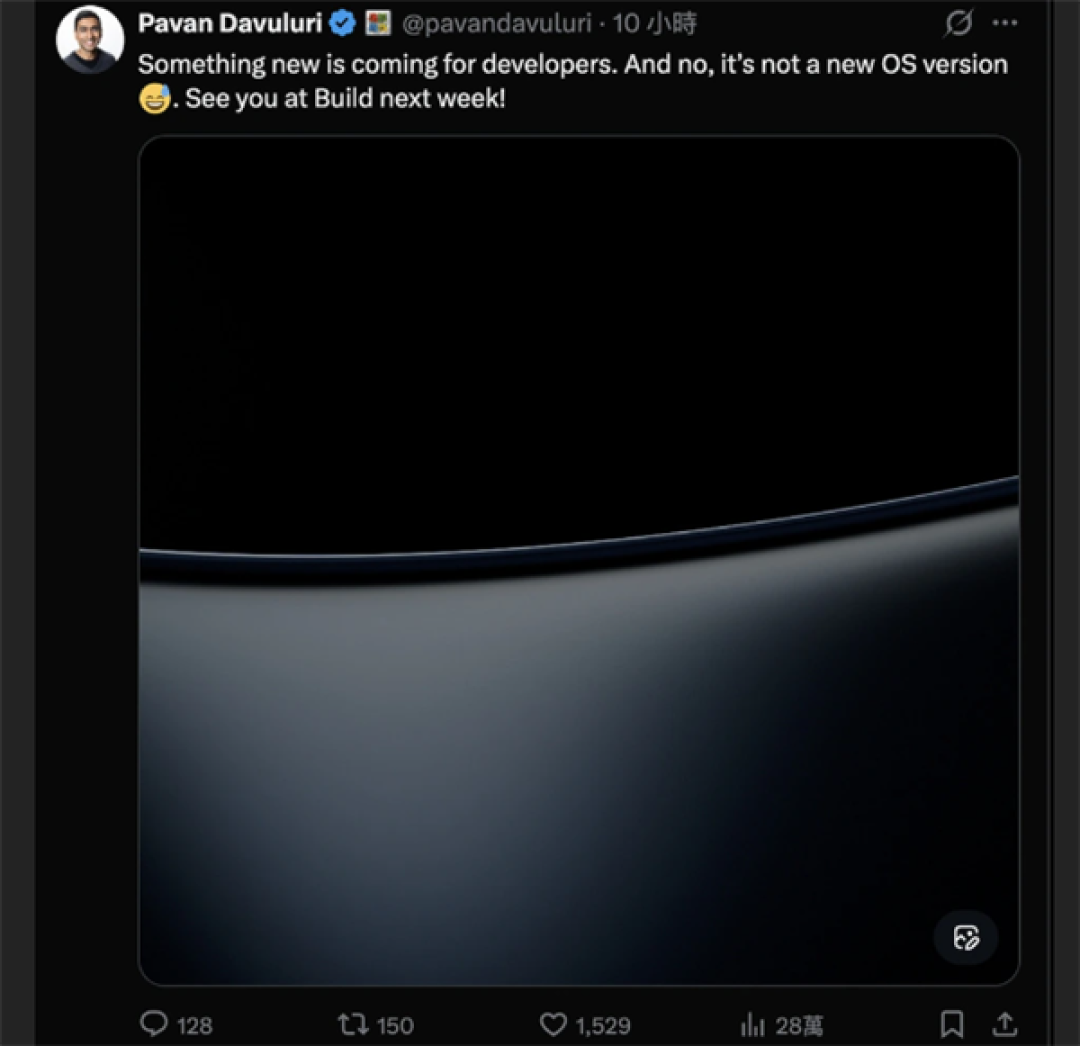
Task: Toggle the bookmark icon for this post
Action: click(952, 1024)
